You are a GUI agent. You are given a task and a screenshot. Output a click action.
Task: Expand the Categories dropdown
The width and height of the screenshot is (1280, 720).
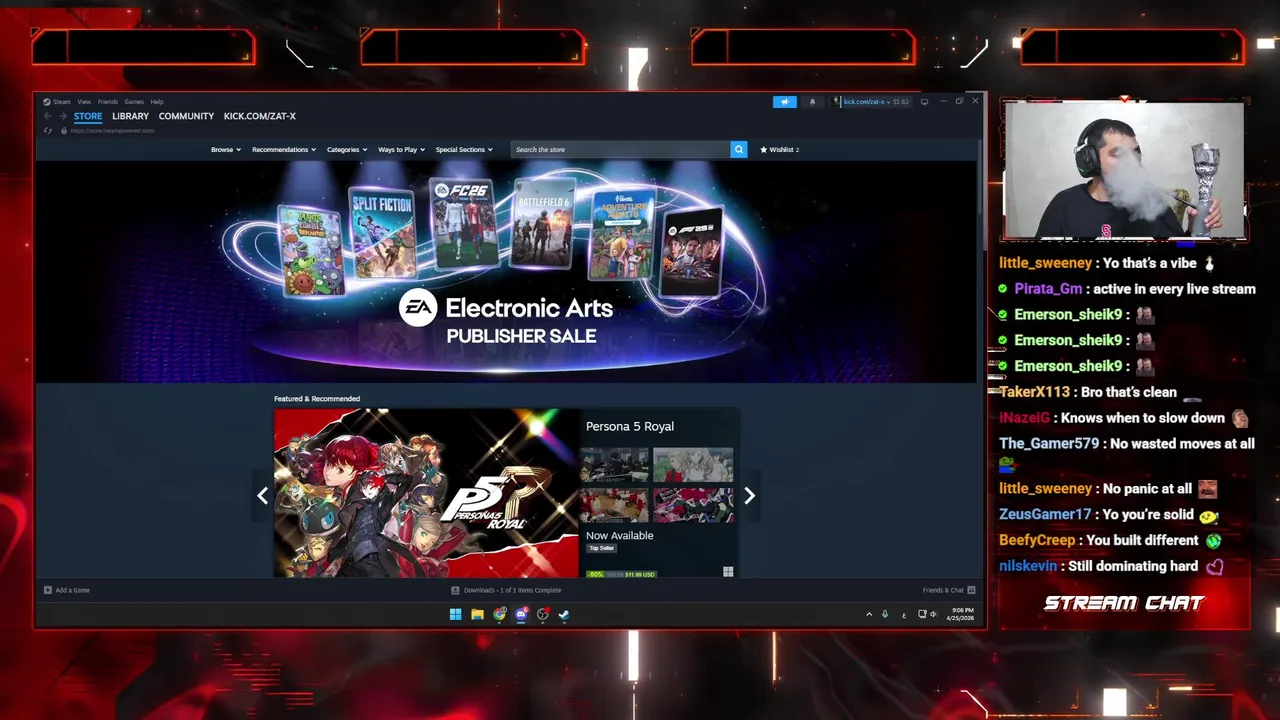[347, 149]
